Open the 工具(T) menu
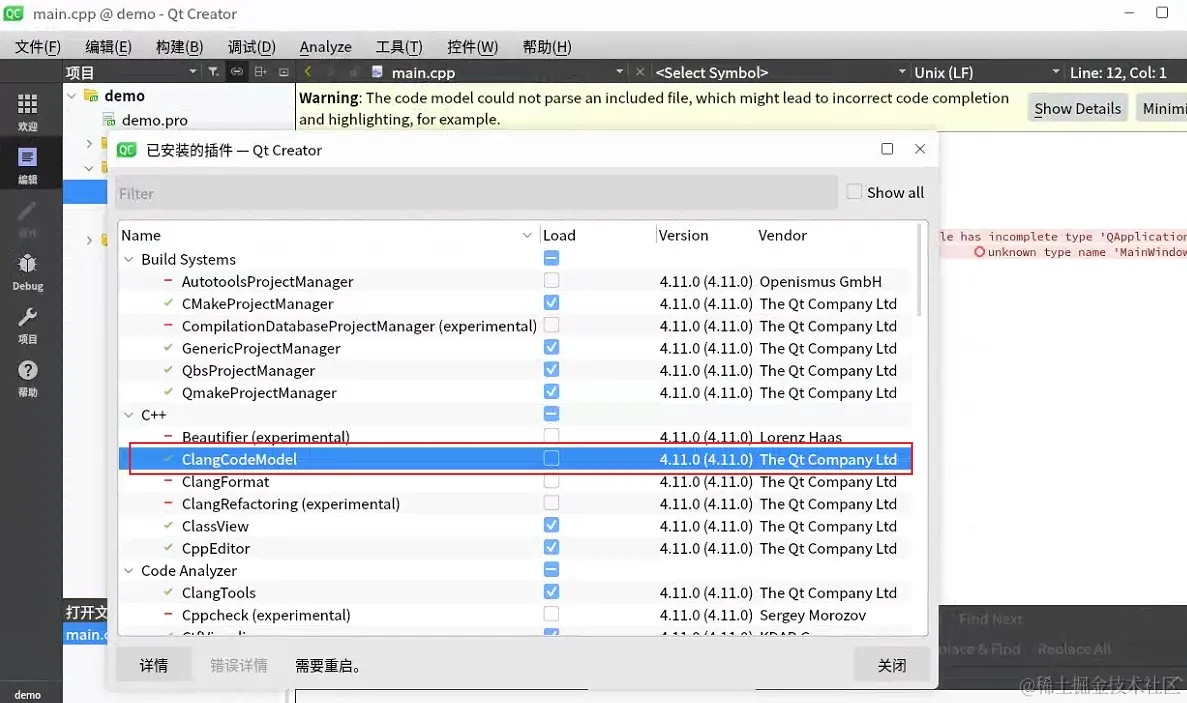 (399, 47)
